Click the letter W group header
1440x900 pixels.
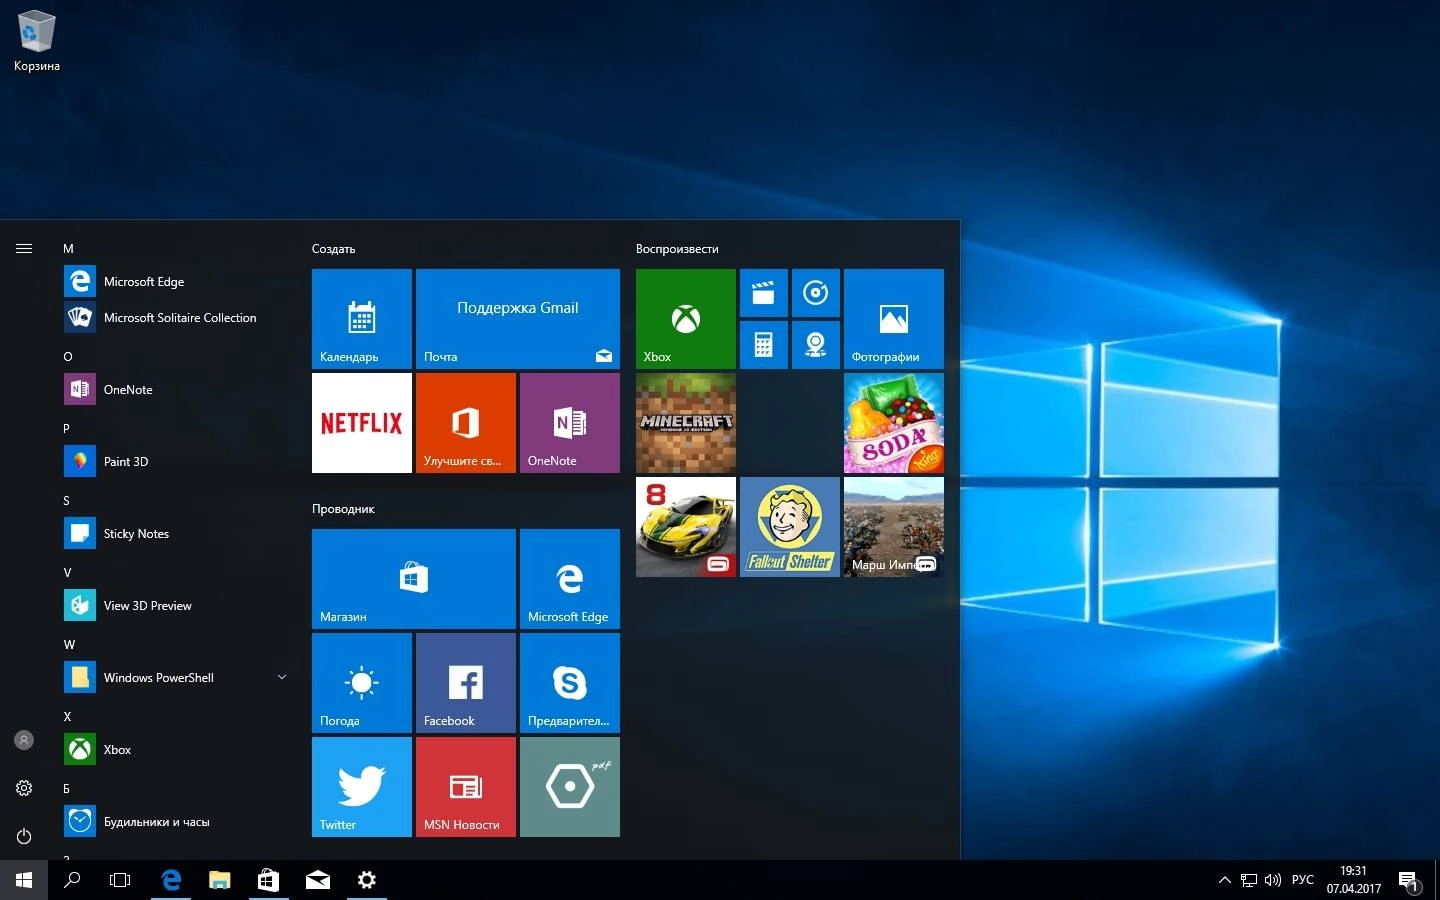click(x=69, y=644)
